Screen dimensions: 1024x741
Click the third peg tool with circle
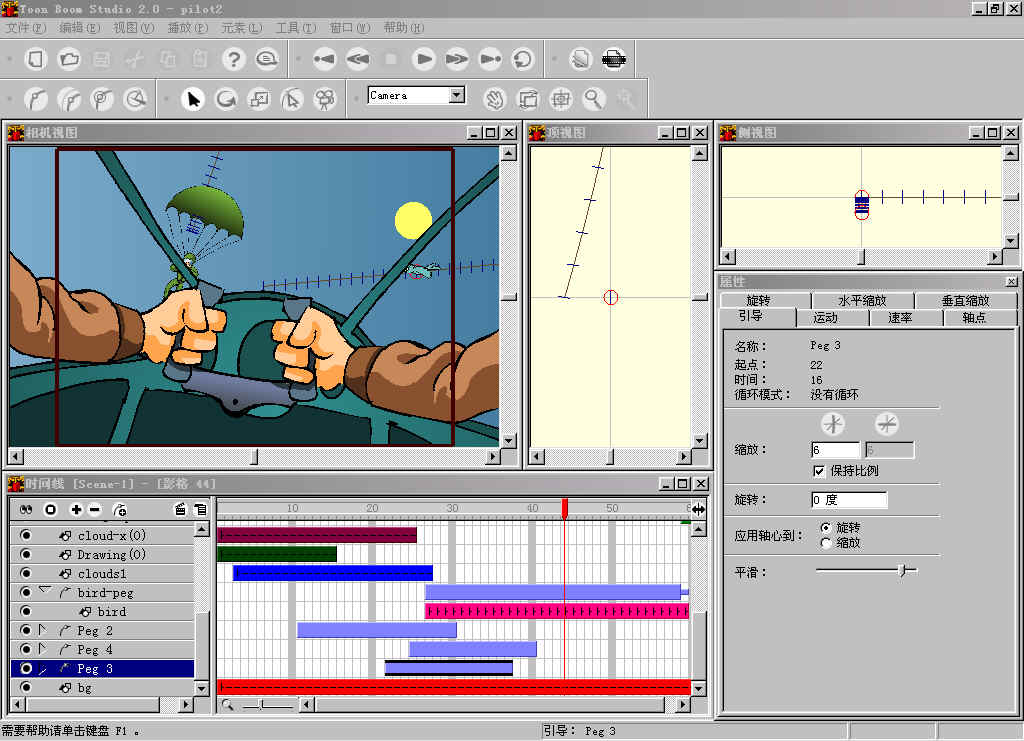[x=102, y=99]
